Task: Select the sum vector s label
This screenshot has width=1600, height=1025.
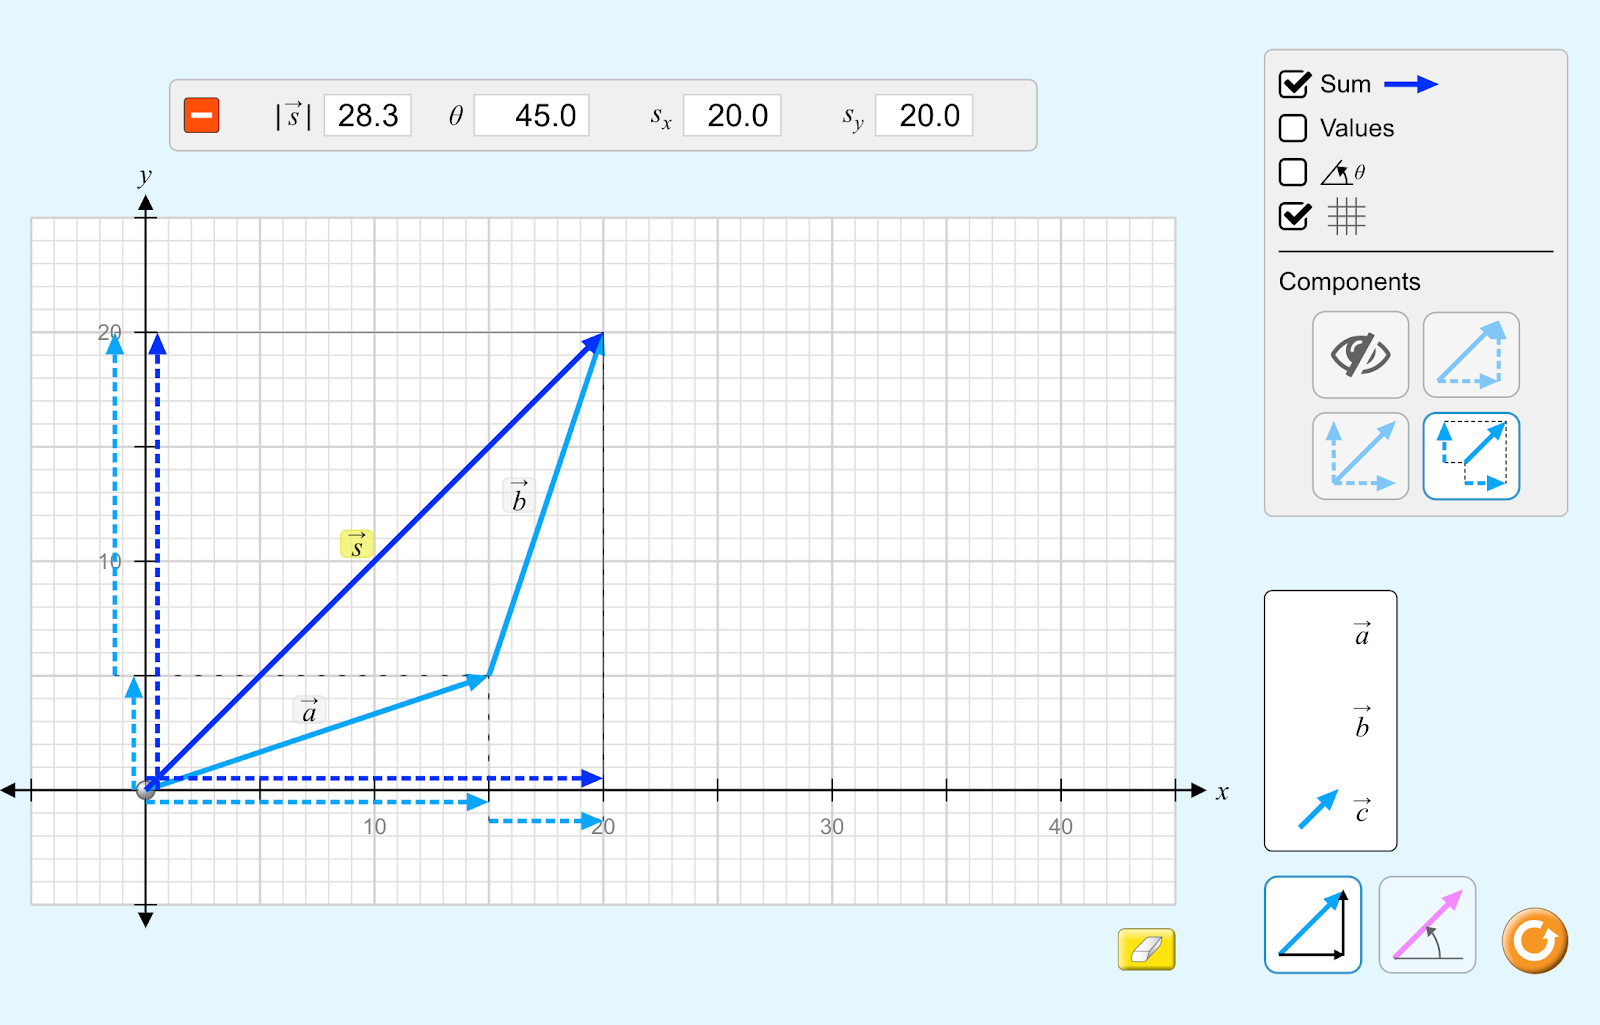Action: click(357, 545)
